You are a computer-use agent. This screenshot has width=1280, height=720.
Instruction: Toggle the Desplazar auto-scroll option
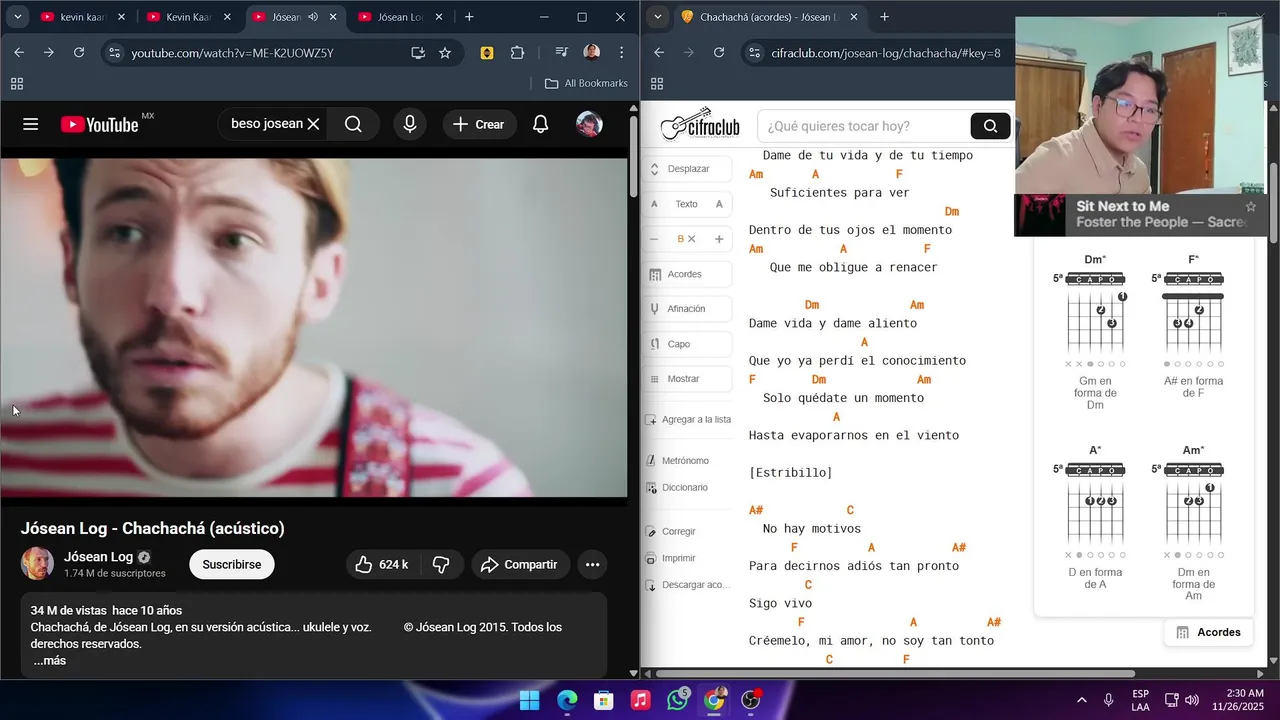[686, 169]
